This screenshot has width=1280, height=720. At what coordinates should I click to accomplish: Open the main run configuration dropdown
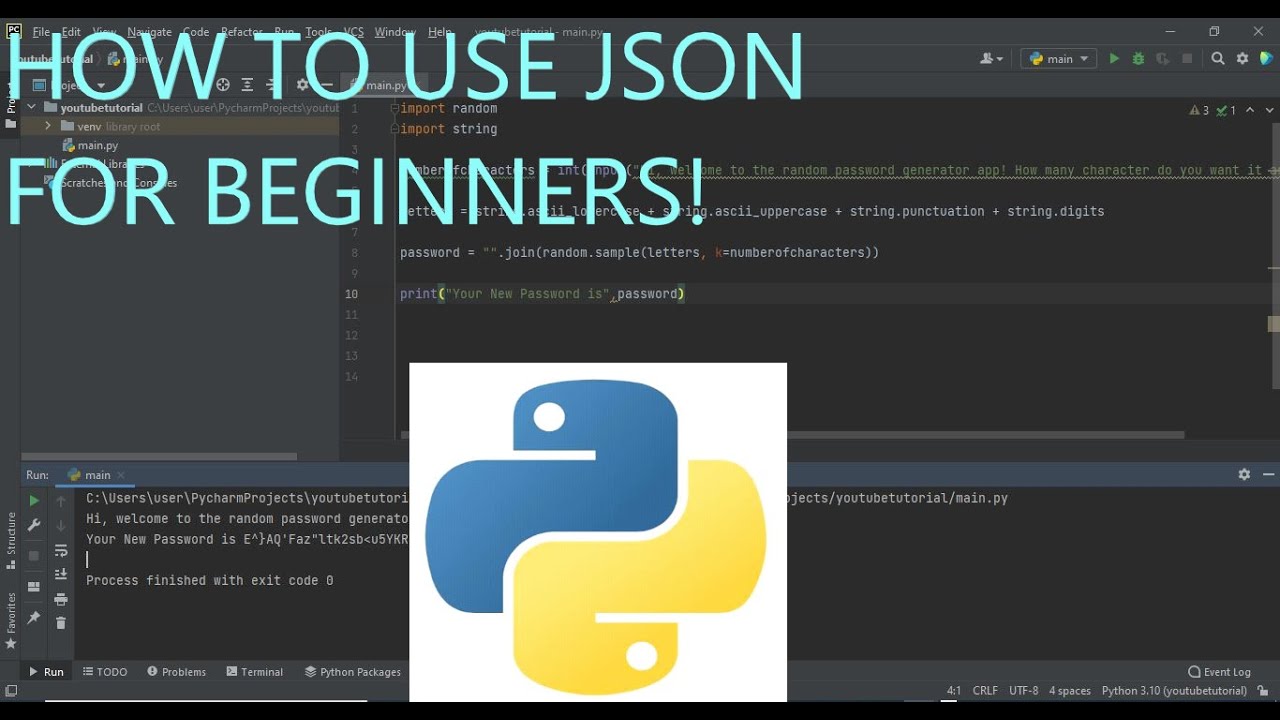point(1059,59)
